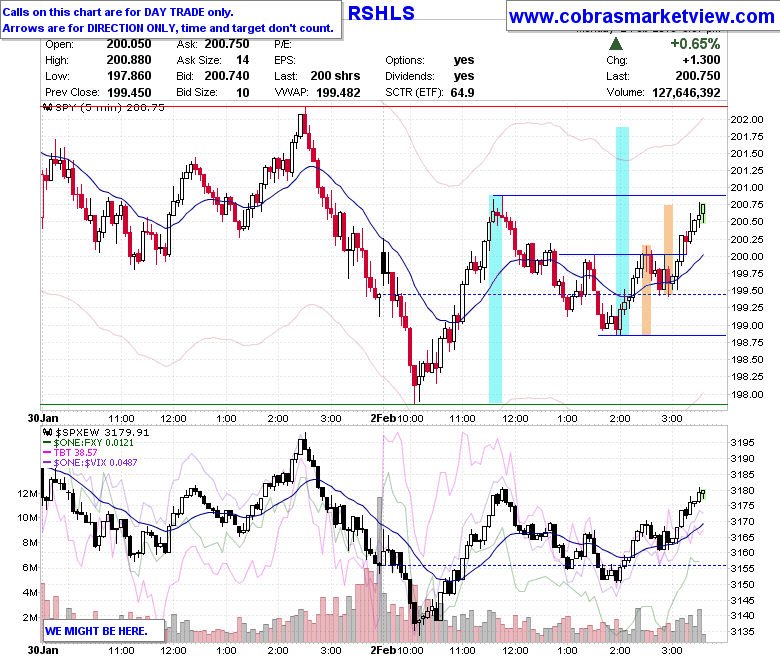780x659 pixels.
Task: Open the www.cobrasmarketview.com link
Action: click(642, 16)
